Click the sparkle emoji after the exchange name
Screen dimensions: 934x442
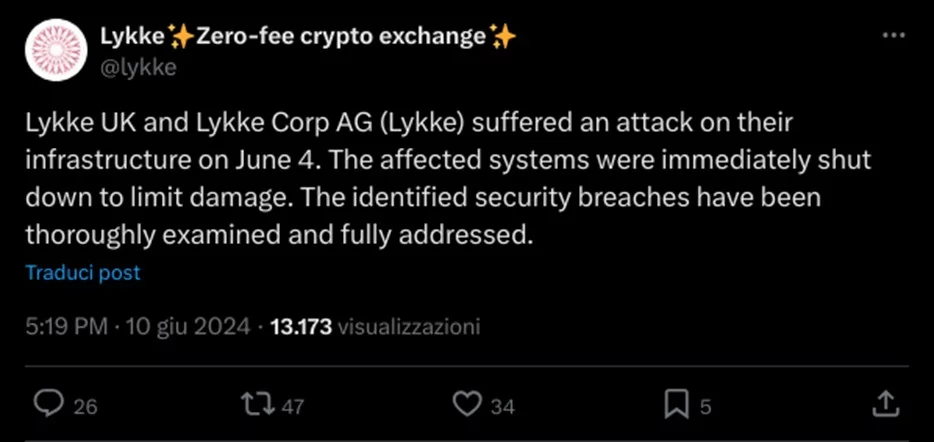pyautogui.click(x=503, y=37)
